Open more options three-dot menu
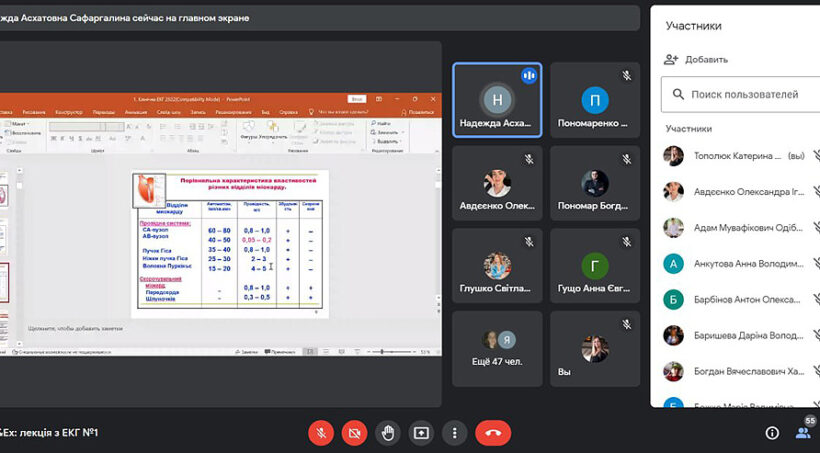 (x=454, y=433)
